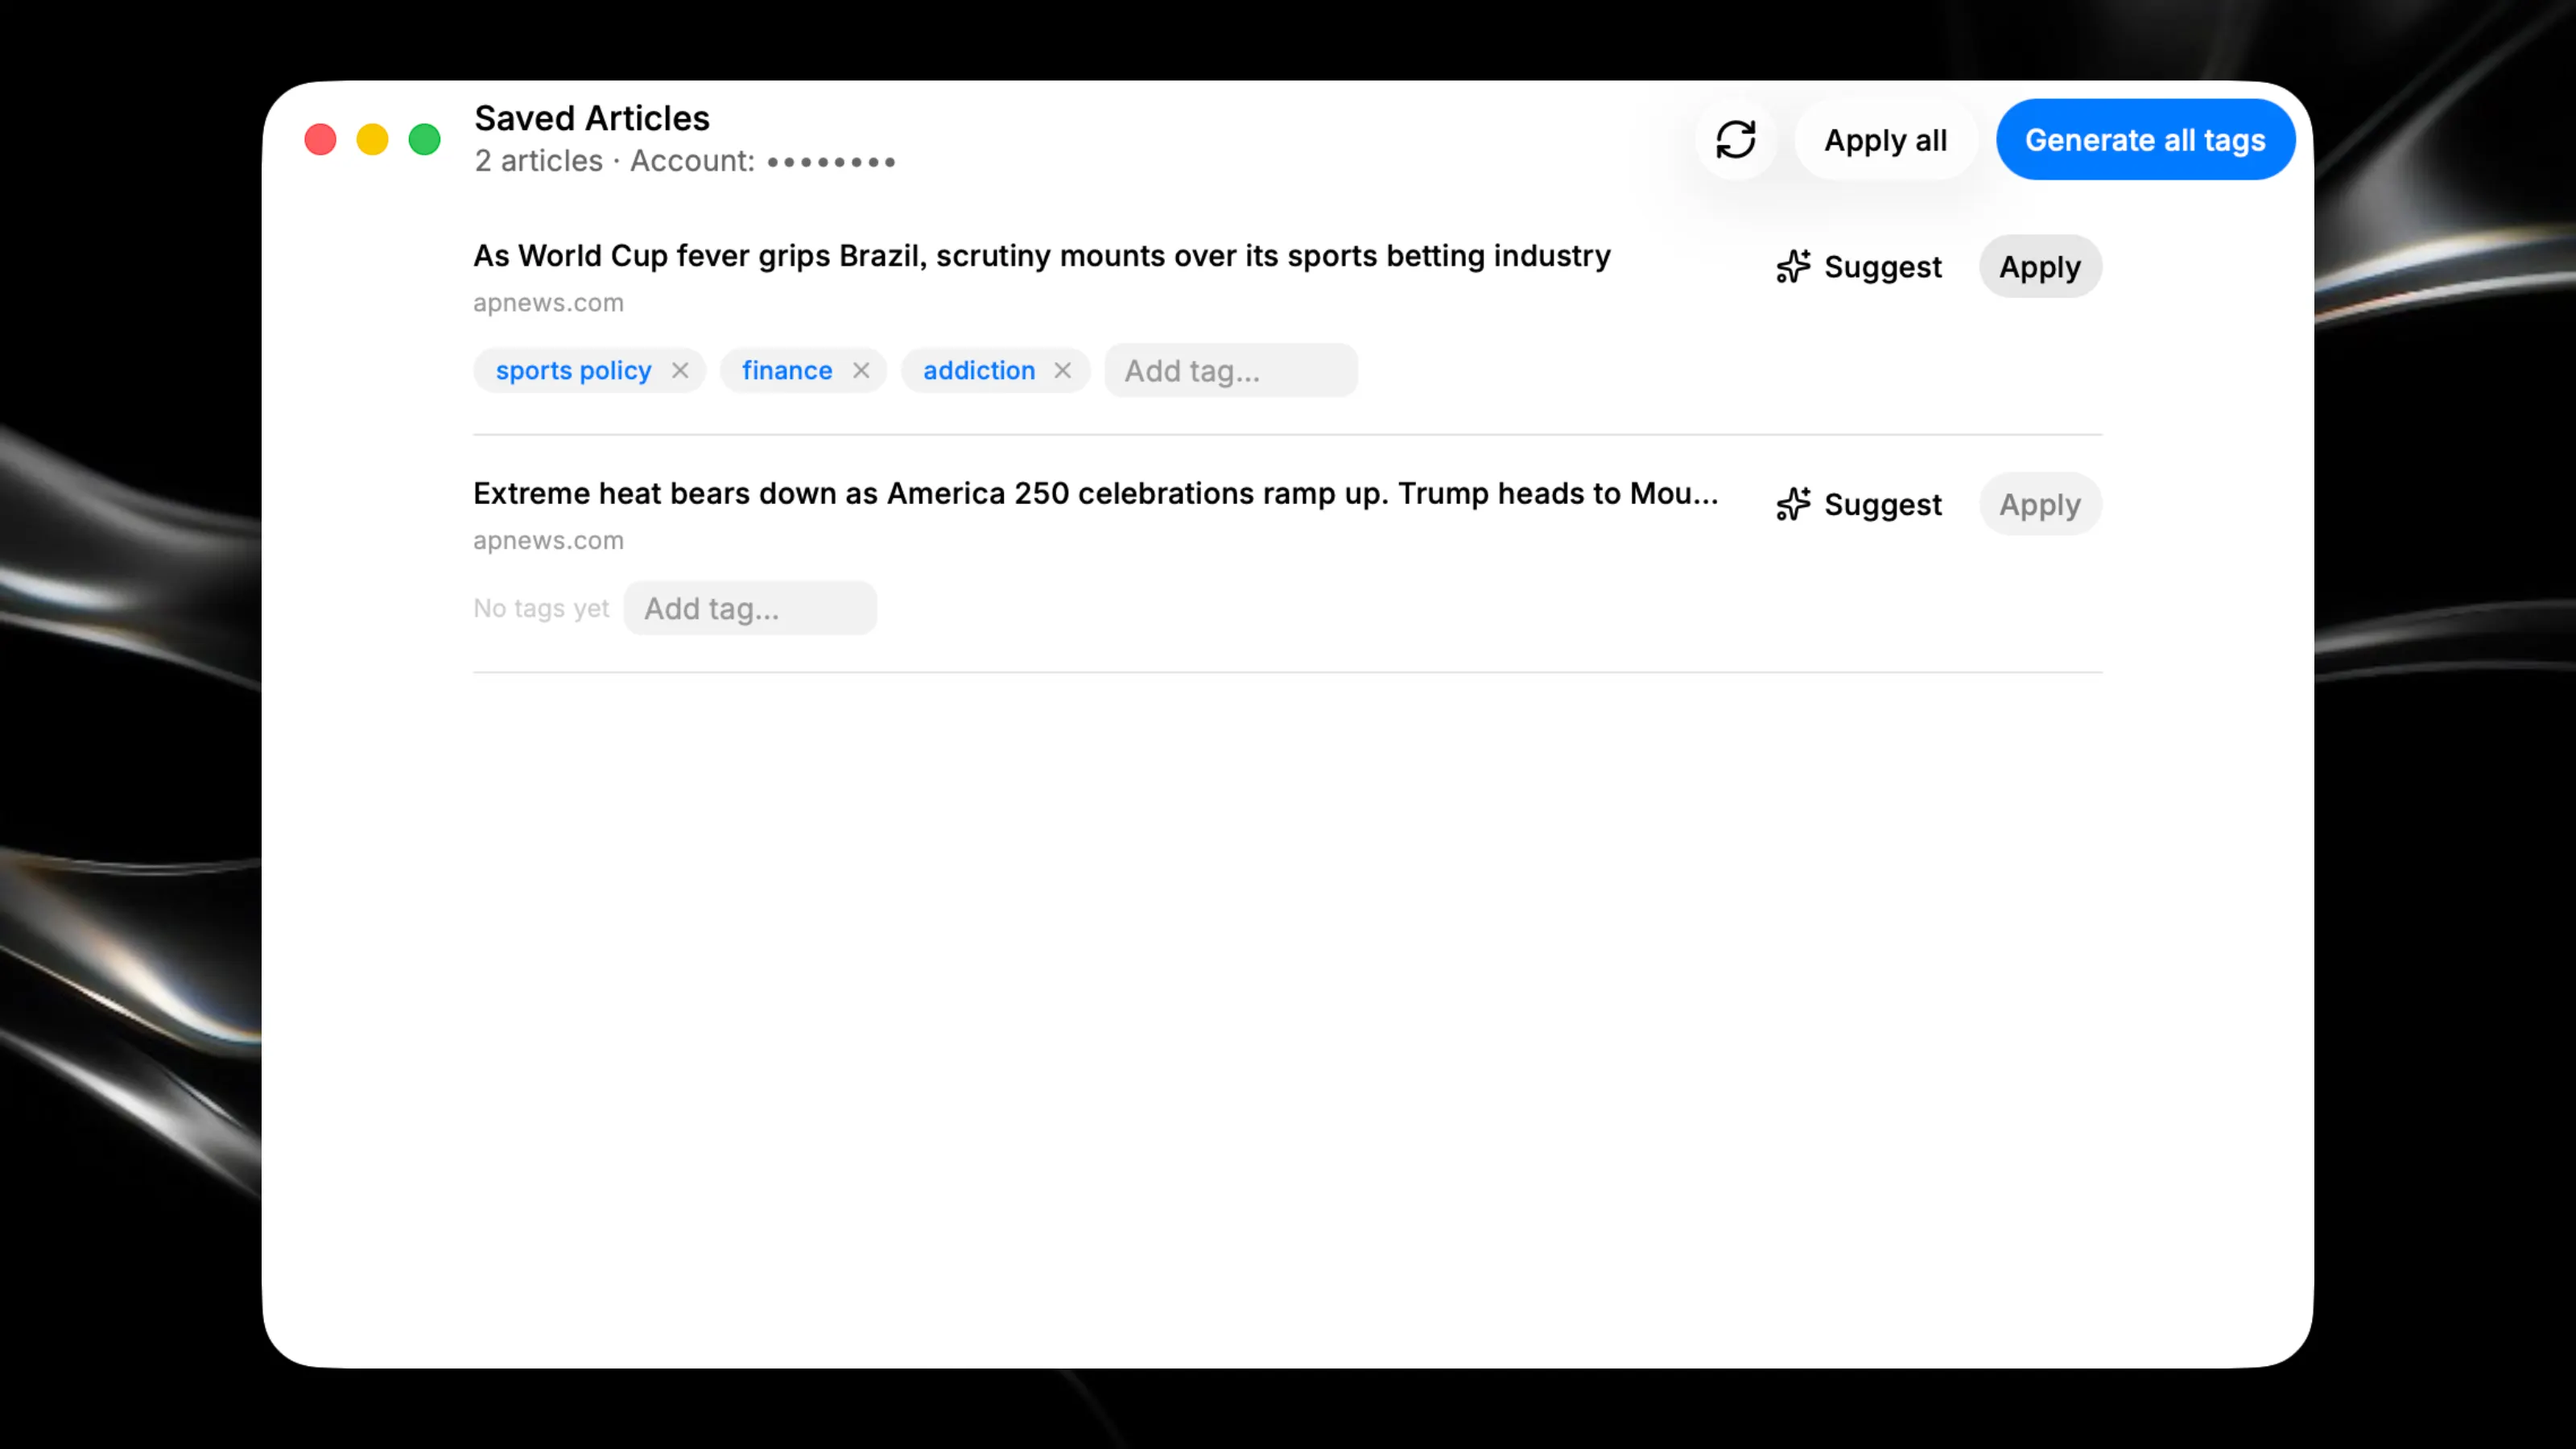Screen dimensions: 2576x1449
Task: Suggest tags for the Extreme heat article
Action: click(x=1859, y=504)
